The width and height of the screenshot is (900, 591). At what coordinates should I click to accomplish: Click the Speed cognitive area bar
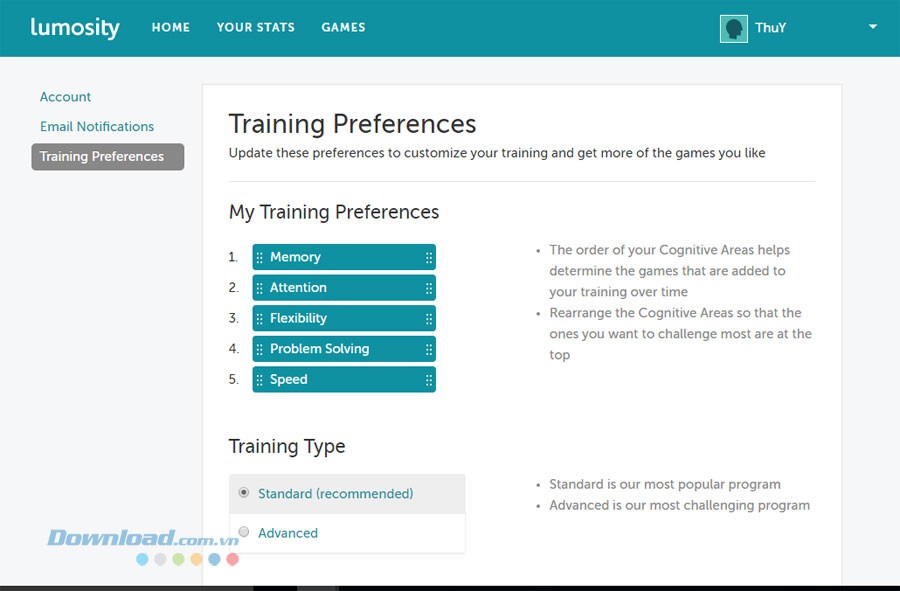point(340,380)
